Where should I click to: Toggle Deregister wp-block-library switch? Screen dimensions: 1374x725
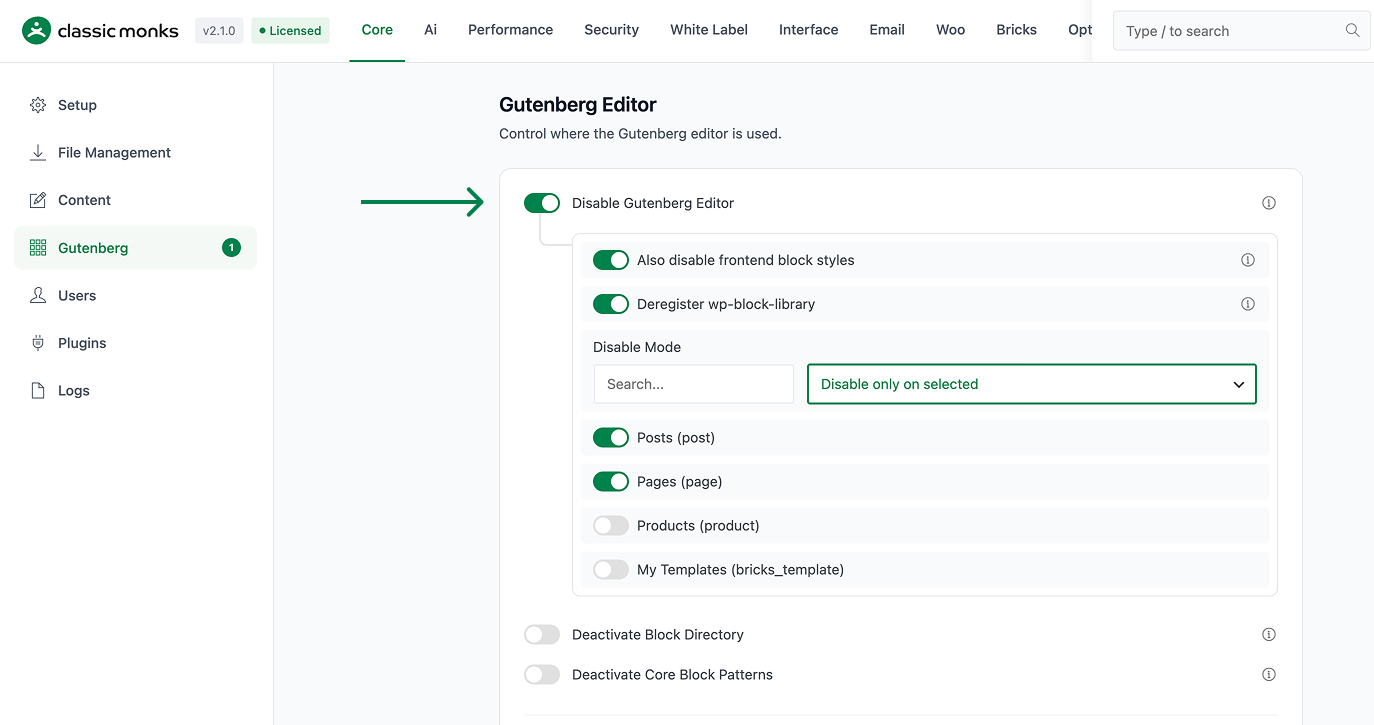click(x=611, y=304)
